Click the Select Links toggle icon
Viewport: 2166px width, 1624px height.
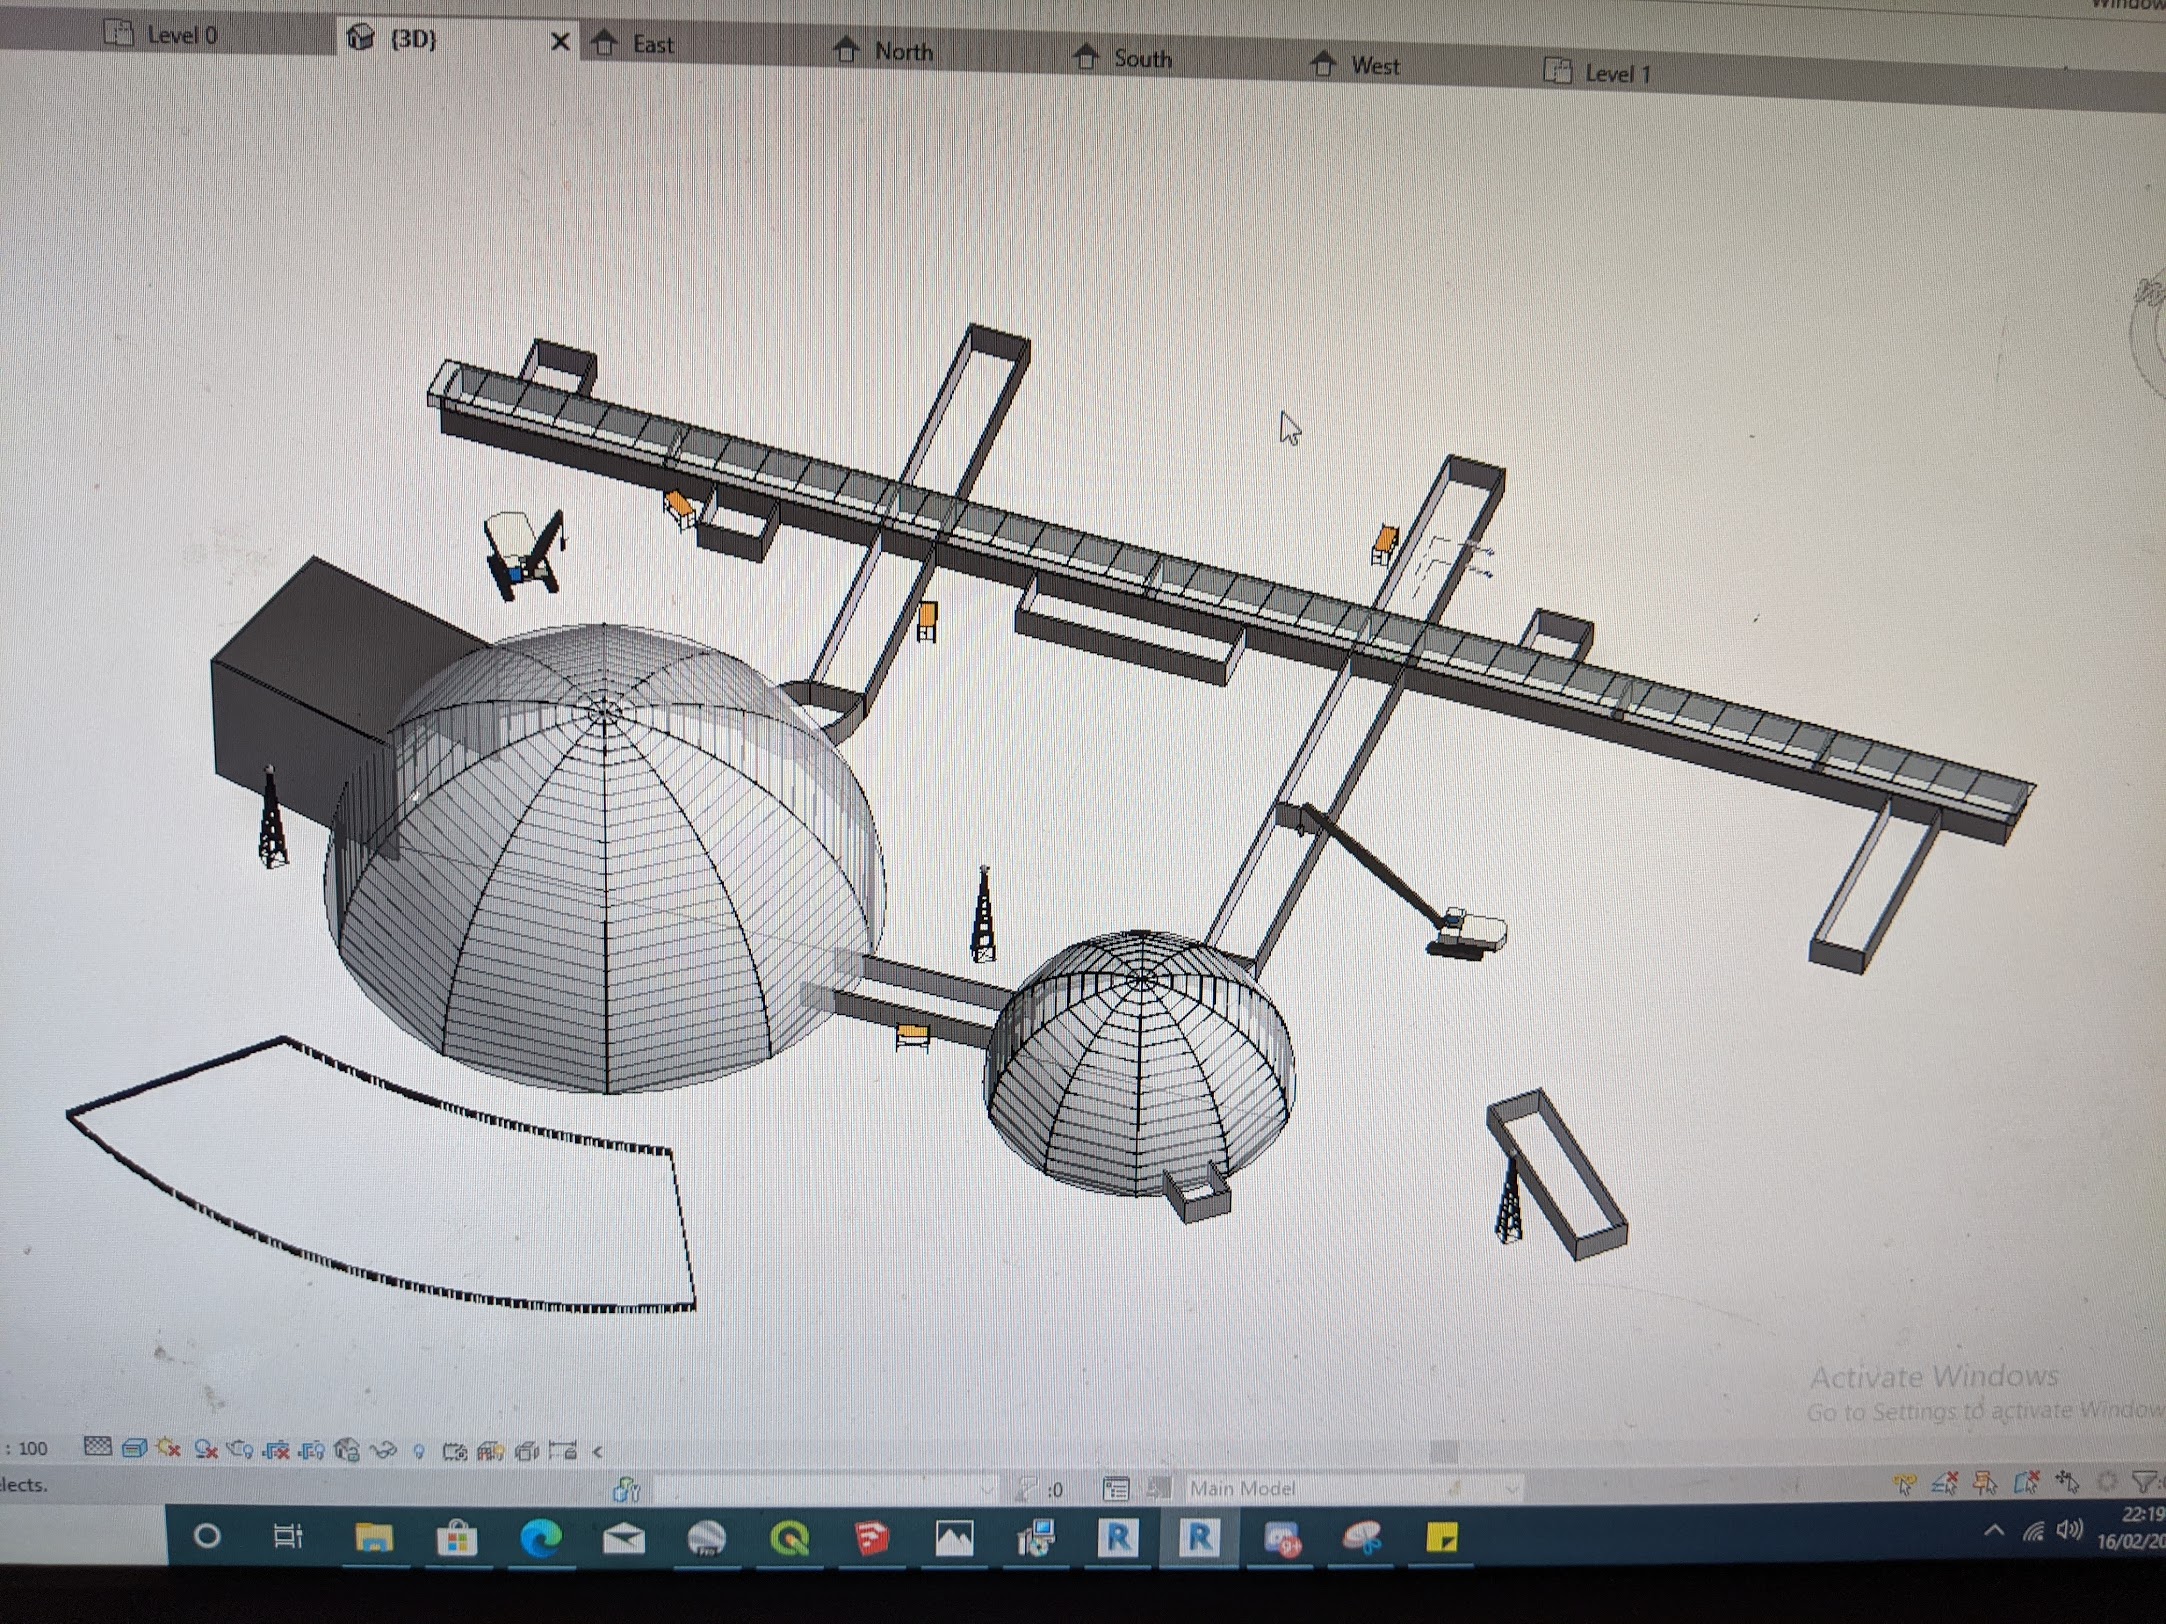pos(1904,1484)
